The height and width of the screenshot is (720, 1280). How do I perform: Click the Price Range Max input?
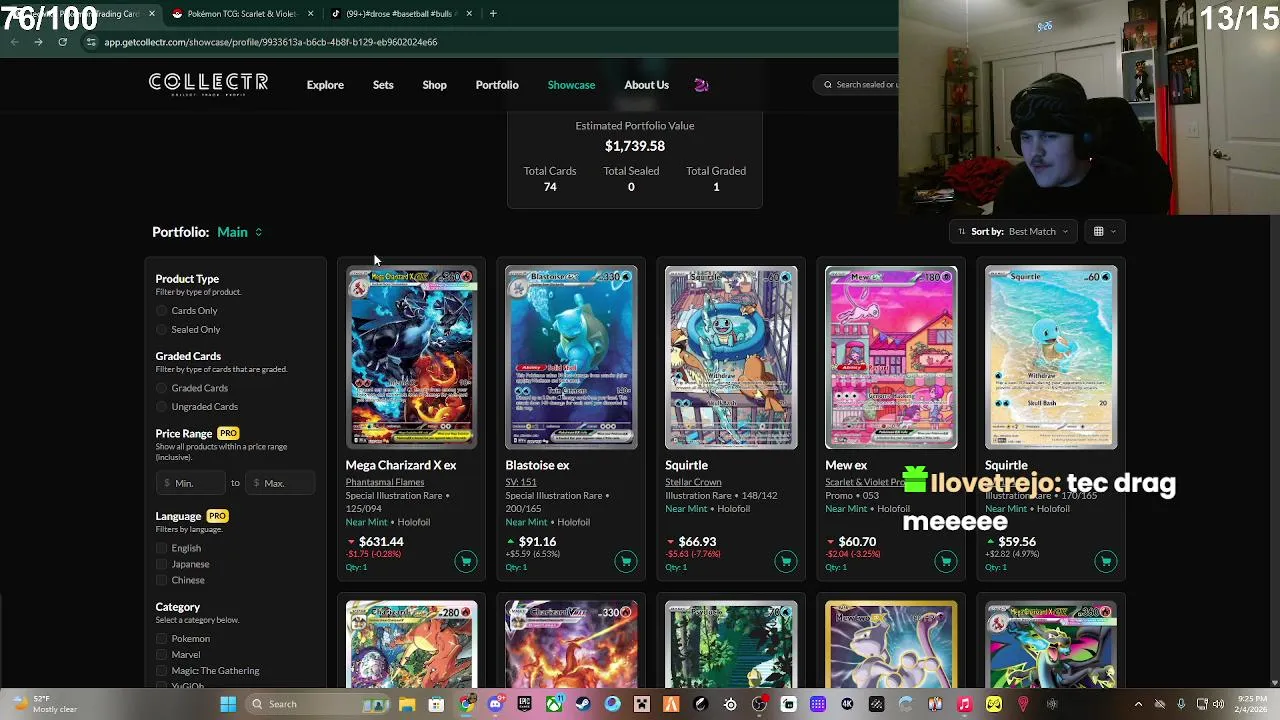282,483
